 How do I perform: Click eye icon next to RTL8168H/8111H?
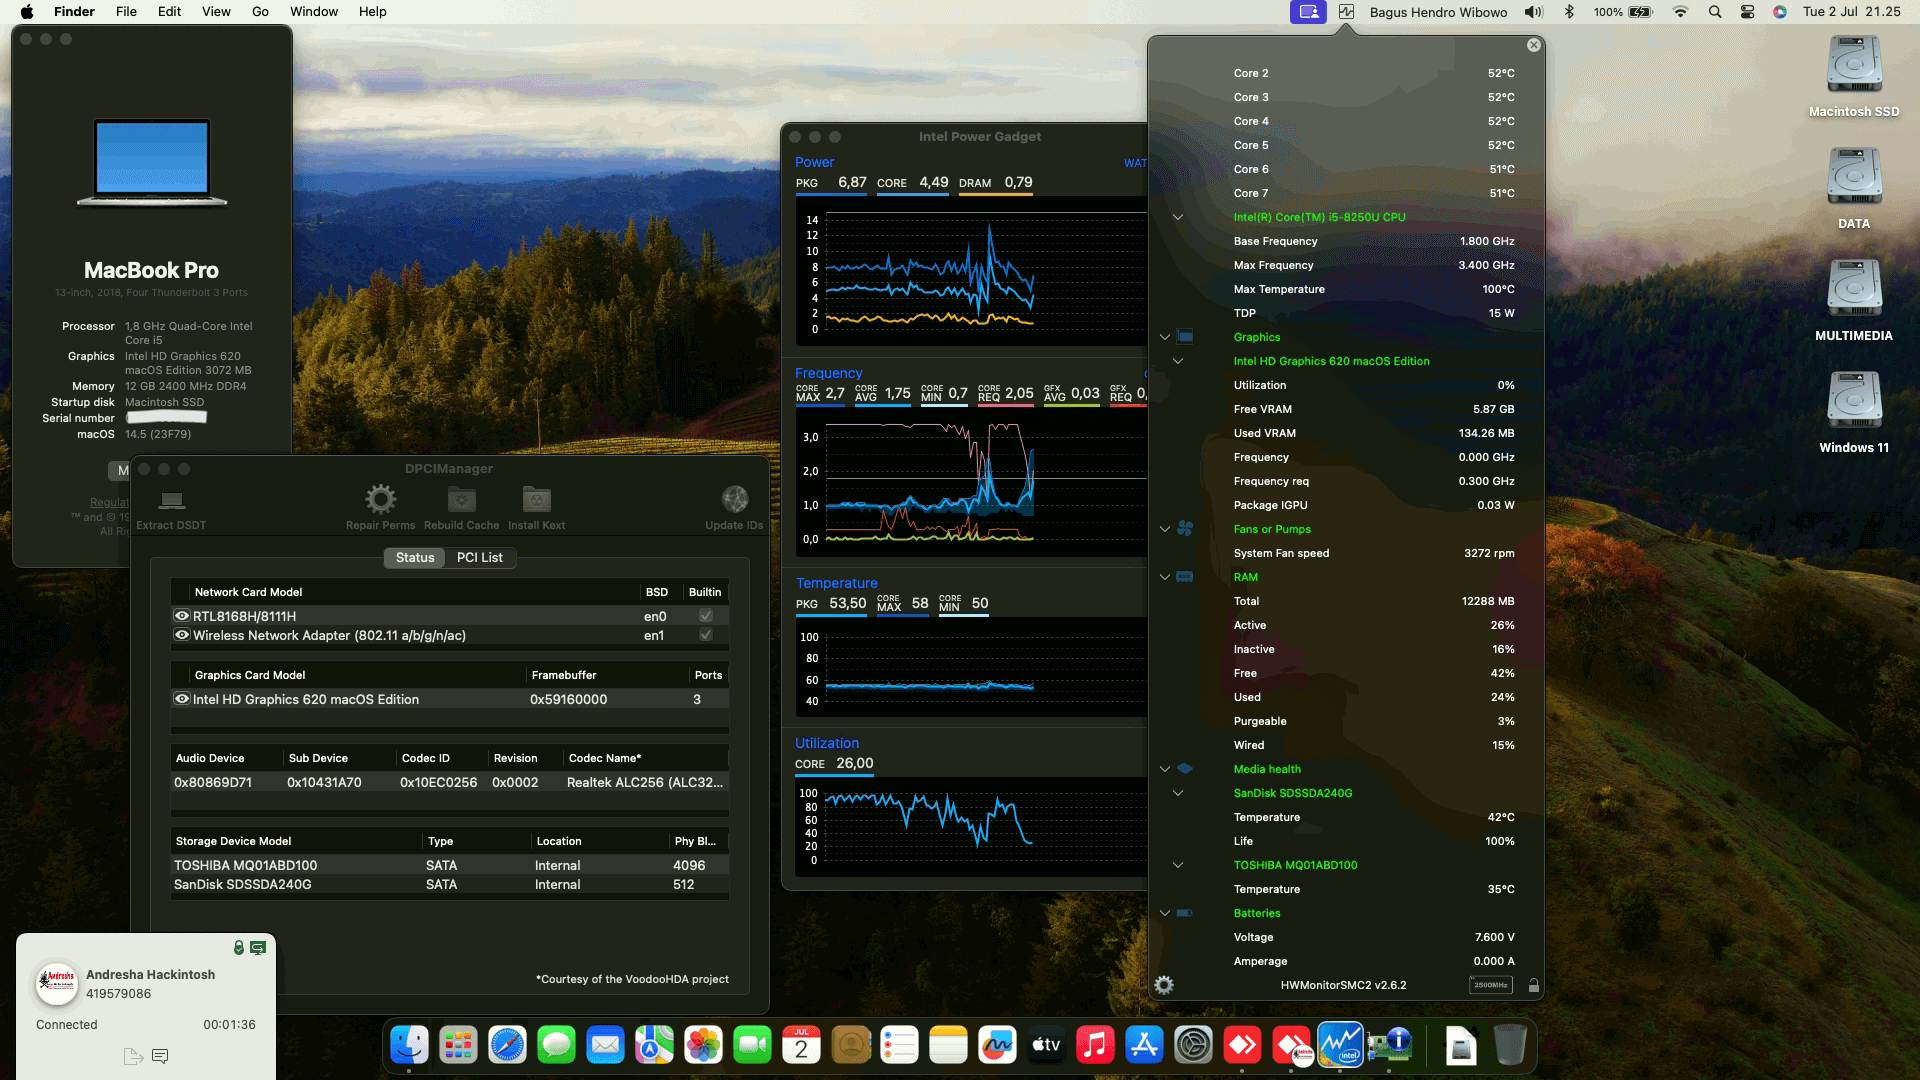pos(182,616)
